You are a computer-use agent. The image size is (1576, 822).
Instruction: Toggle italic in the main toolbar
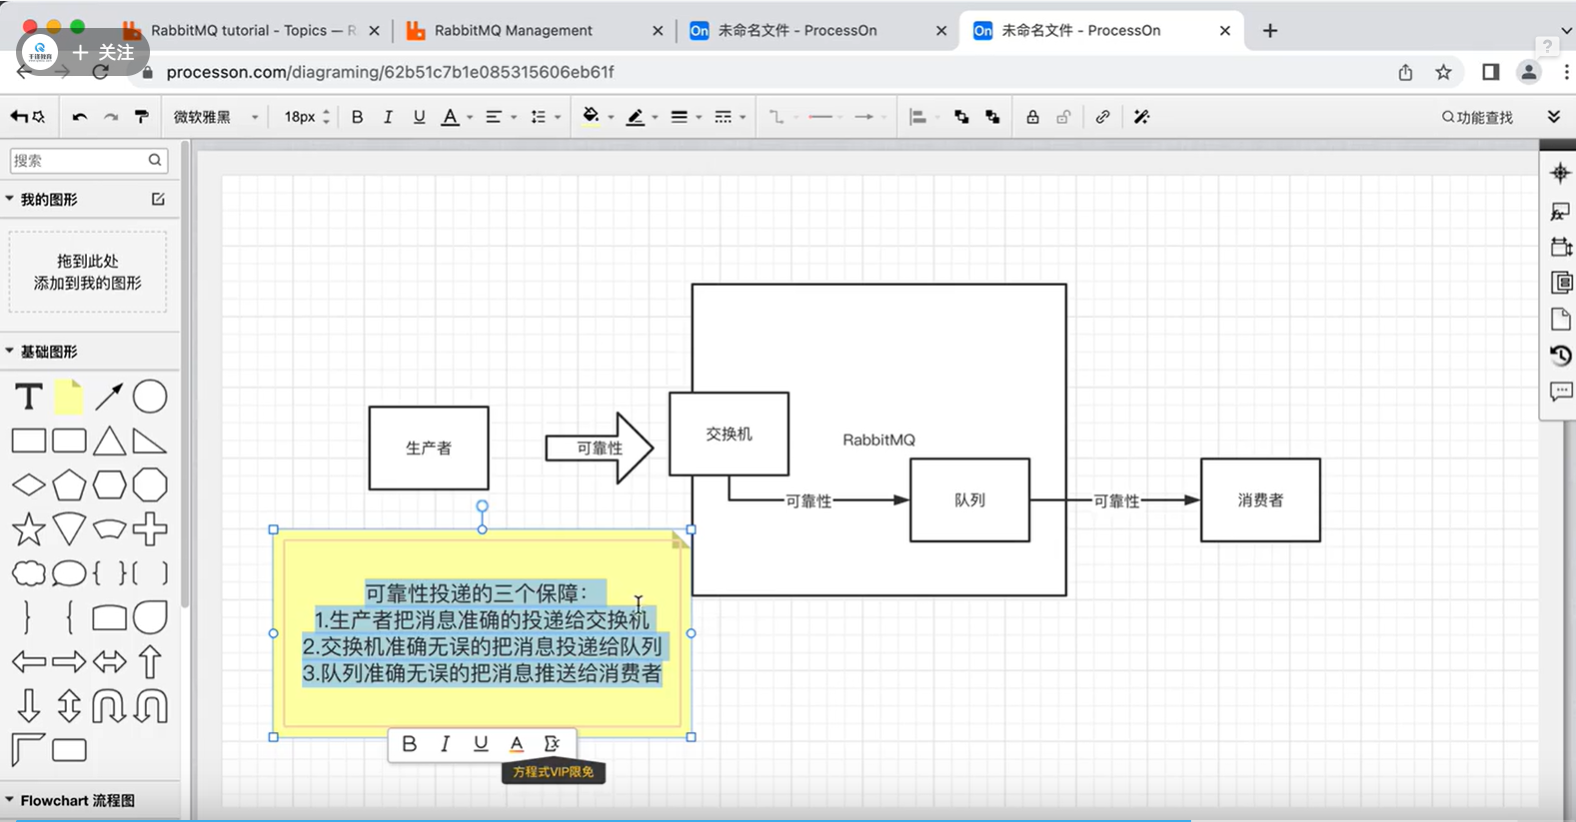[x=388, y=117]
